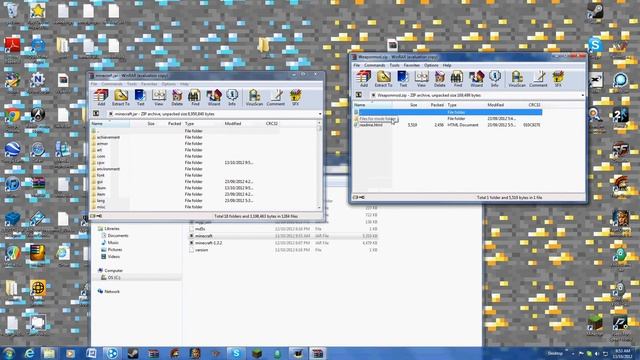This screenshot has width=640, height=360.
Task: Select the font folder in minecraft.jar
Action: point(100,175)
